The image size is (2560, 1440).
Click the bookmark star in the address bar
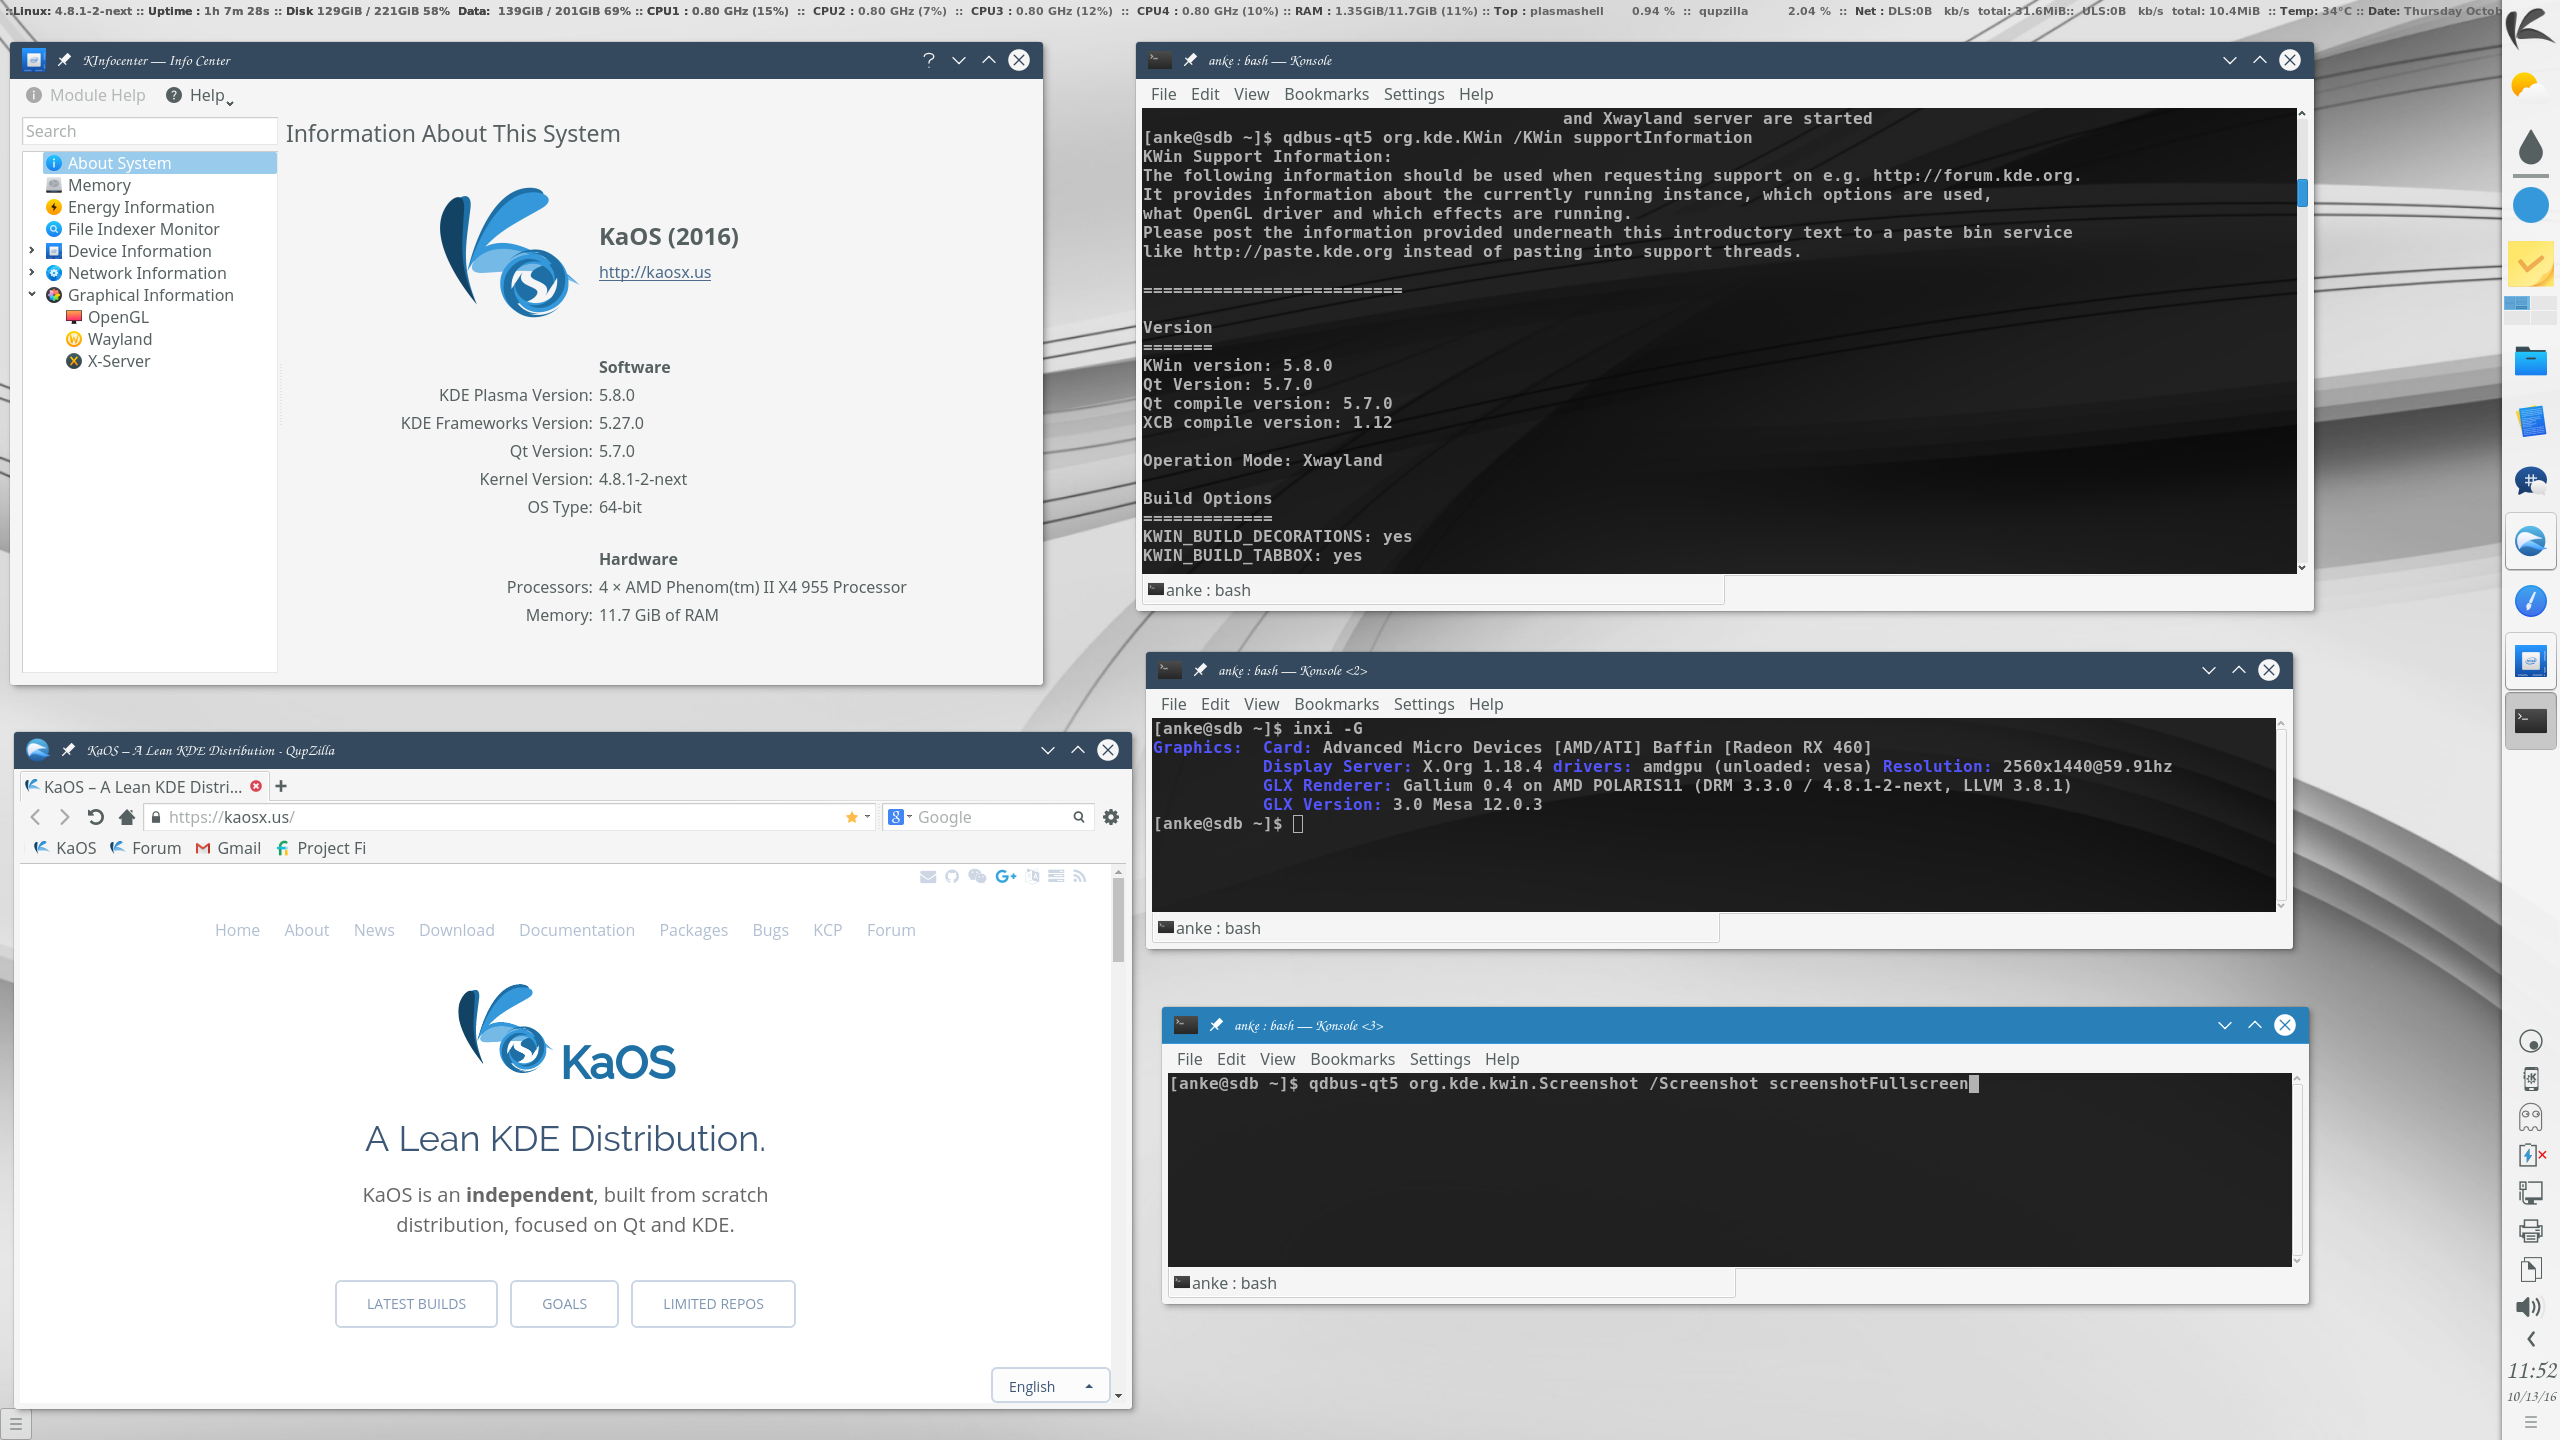point(851,817)
